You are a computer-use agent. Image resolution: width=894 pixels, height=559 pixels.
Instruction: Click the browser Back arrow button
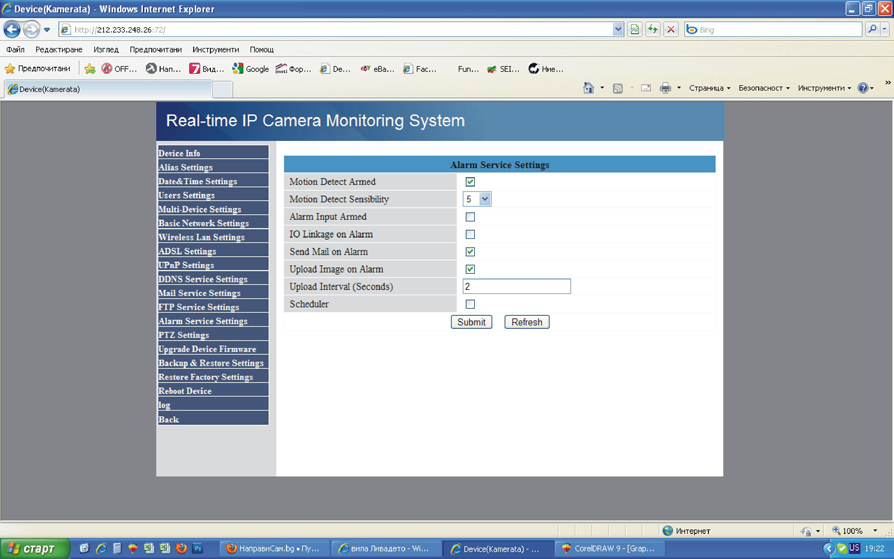click(x=12, y=30)
